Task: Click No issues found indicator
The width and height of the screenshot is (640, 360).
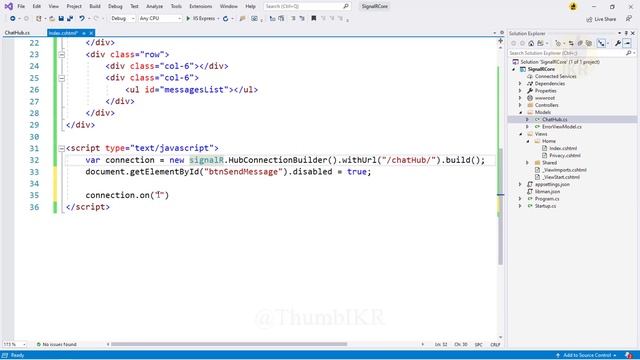Action: (x=57, y=344)
